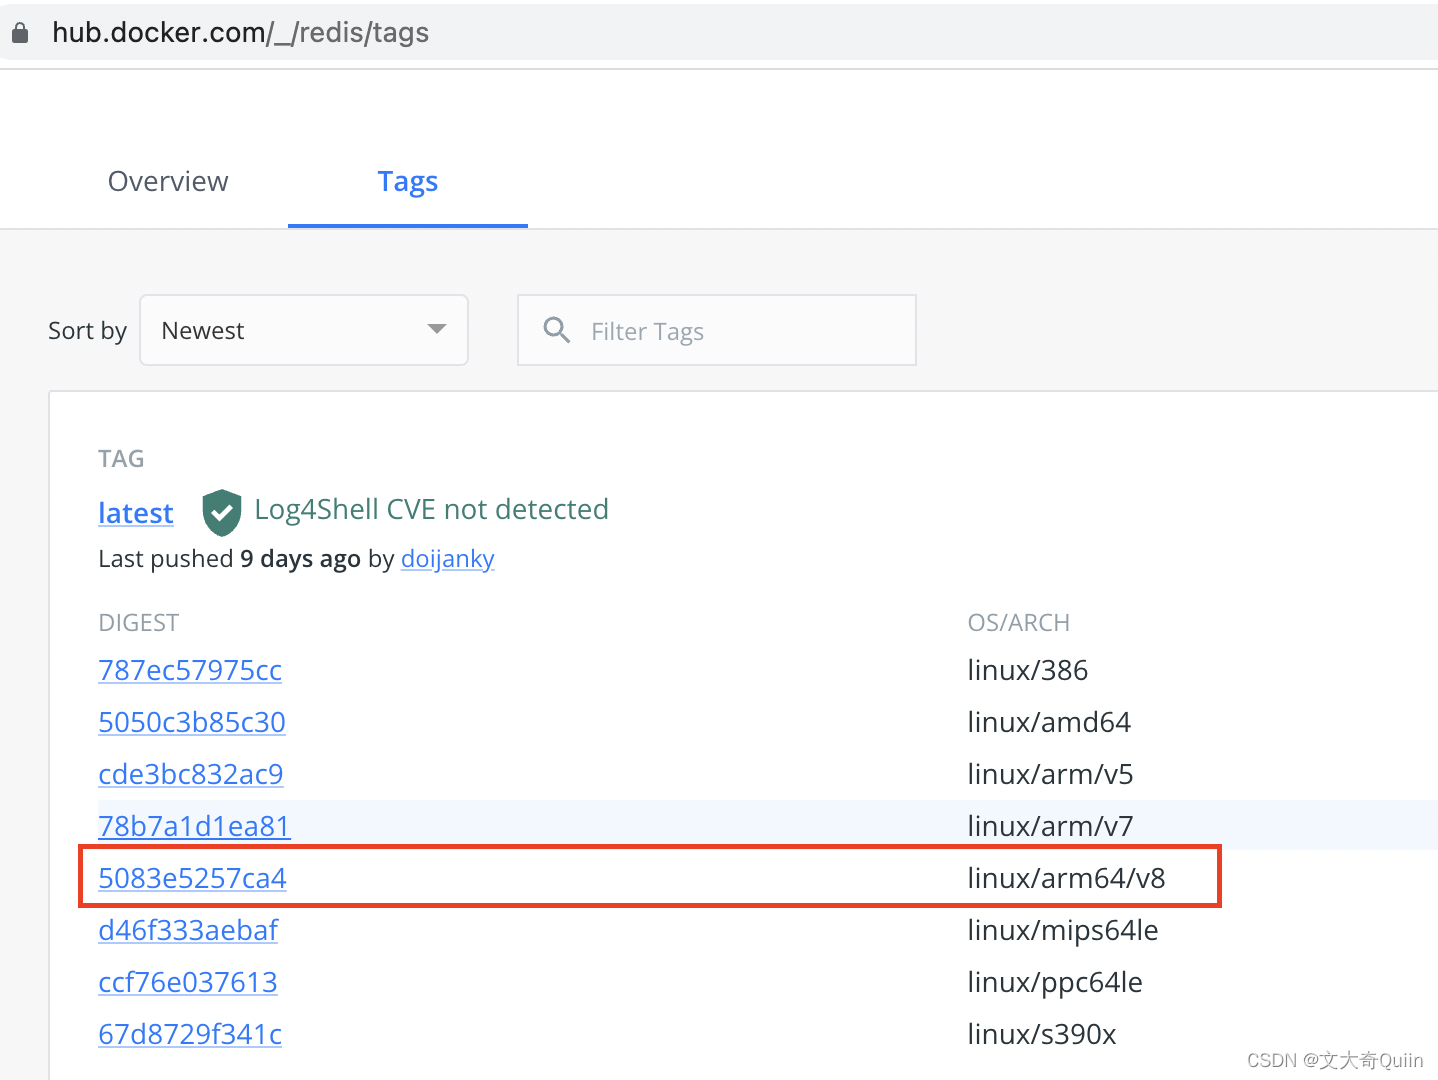
Task: Click the Sort by label
Action: click(87, 331)
